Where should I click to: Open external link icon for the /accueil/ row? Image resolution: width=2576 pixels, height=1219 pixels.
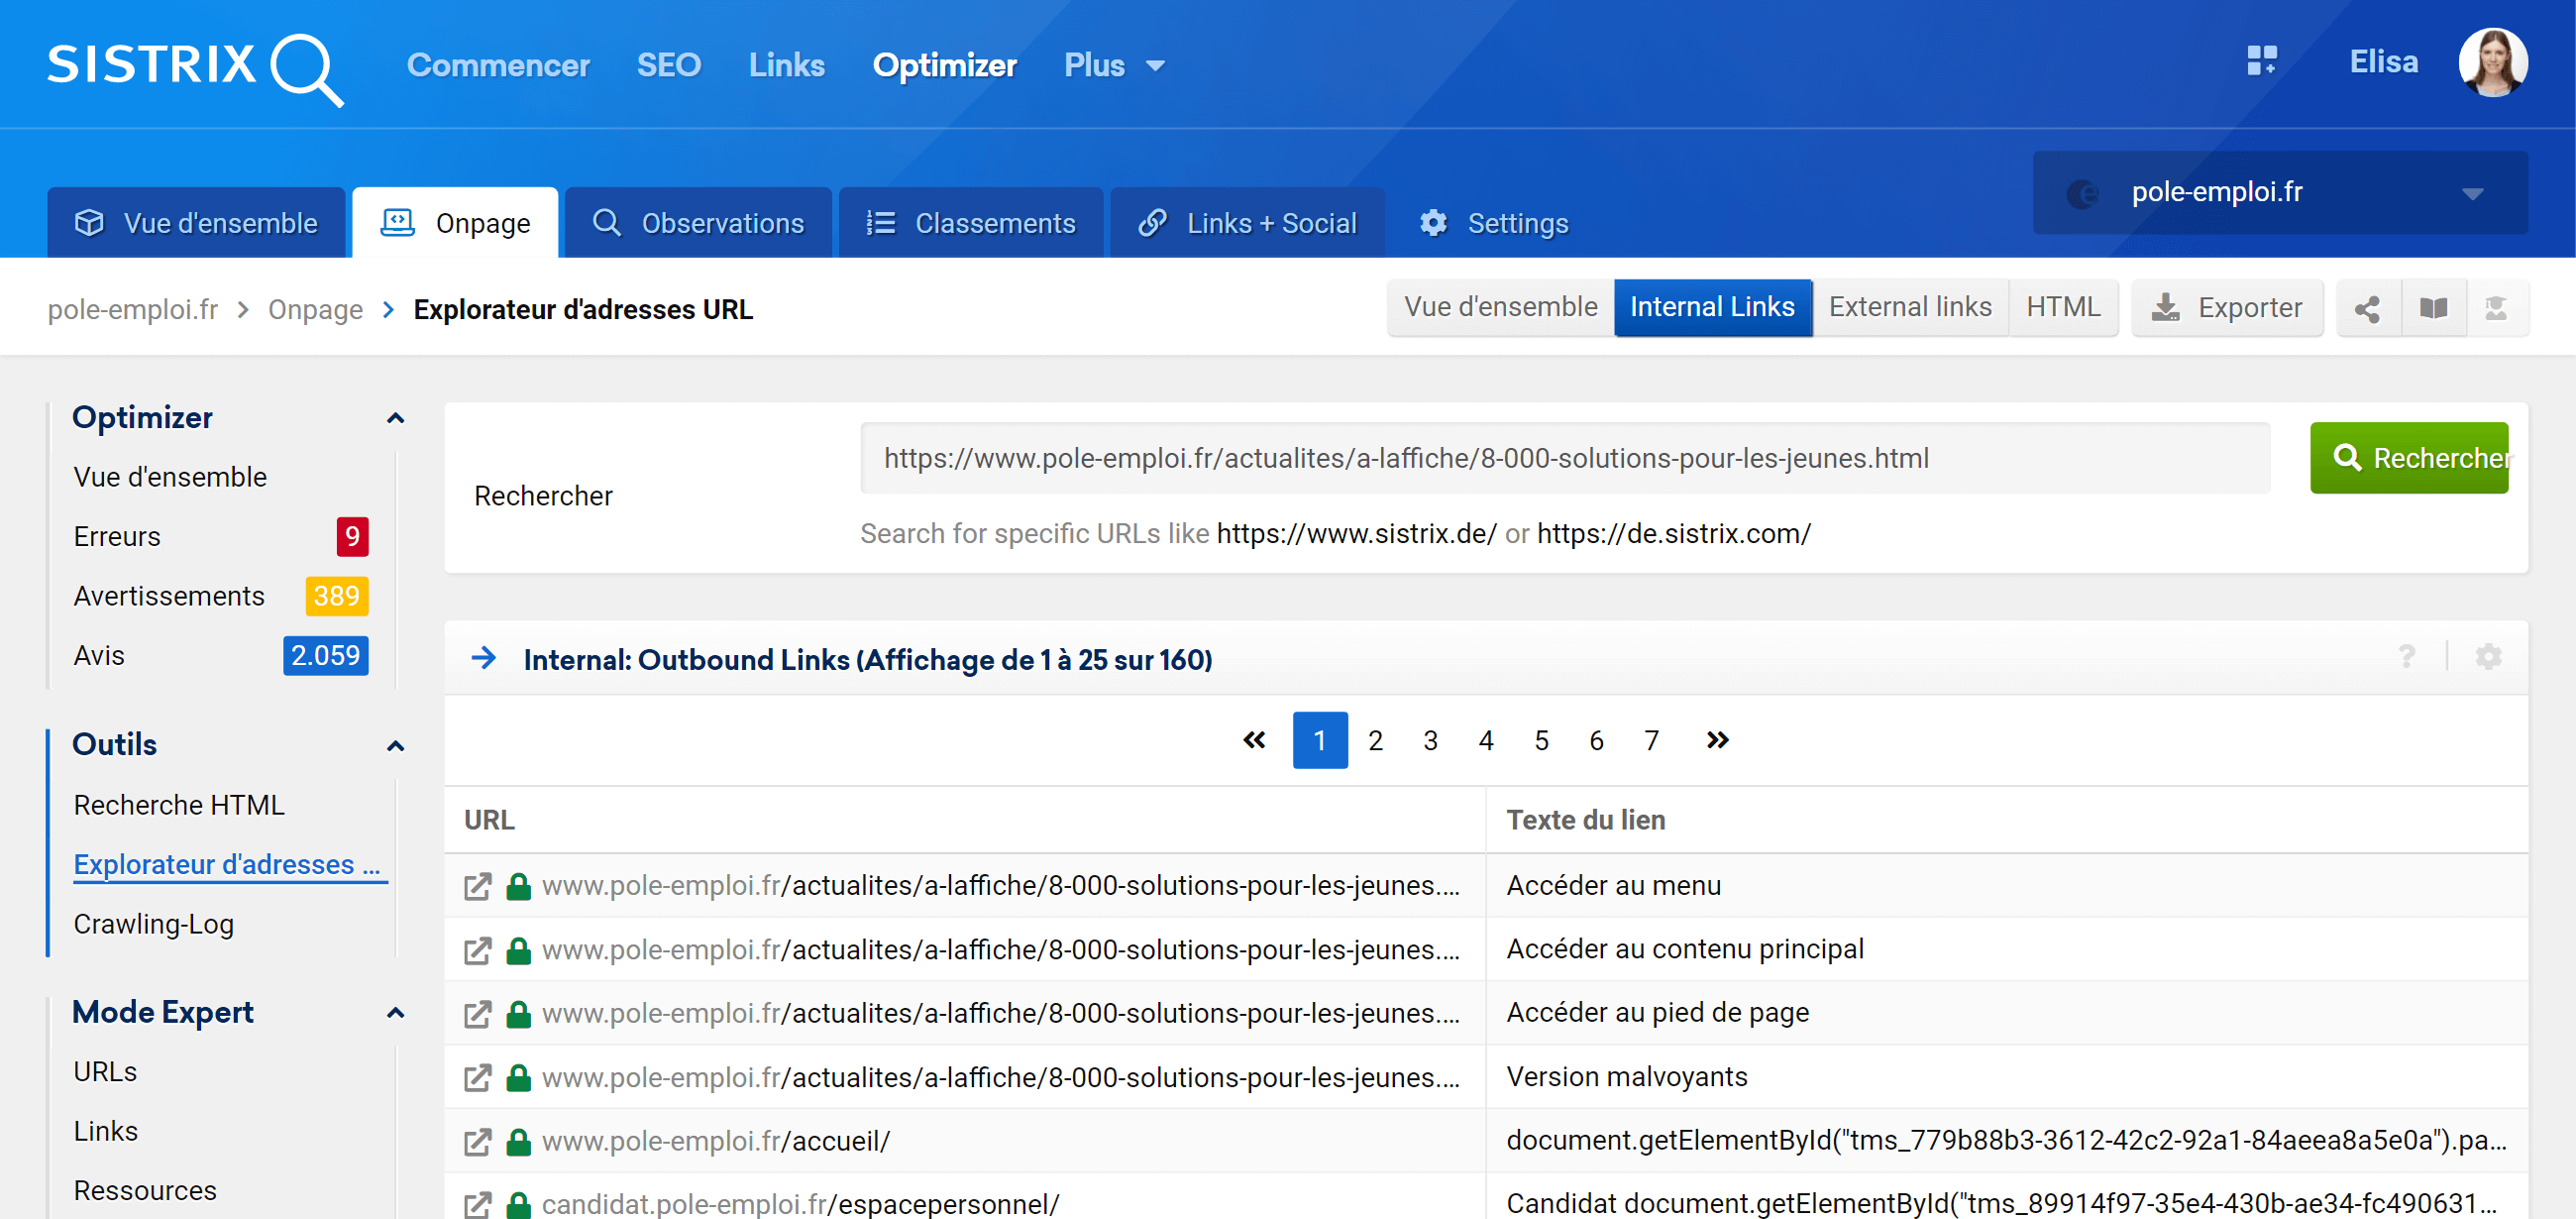pyautogui.click(x=478, y=1142)
